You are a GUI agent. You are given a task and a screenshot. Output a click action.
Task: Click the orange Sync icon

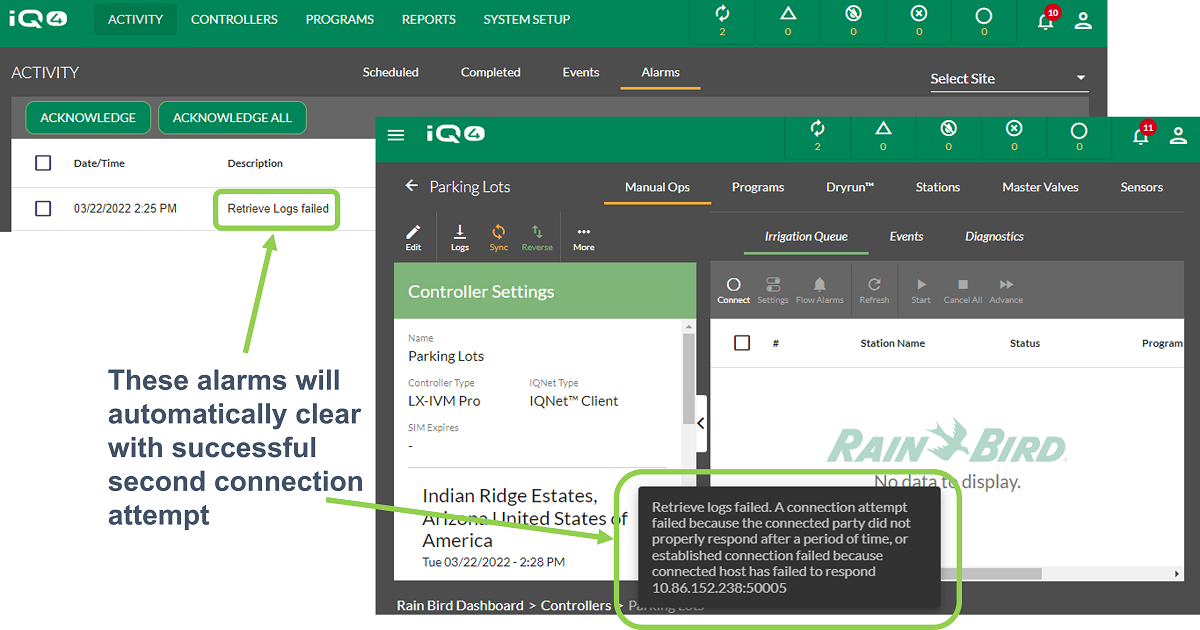click(x=498, y=237)
